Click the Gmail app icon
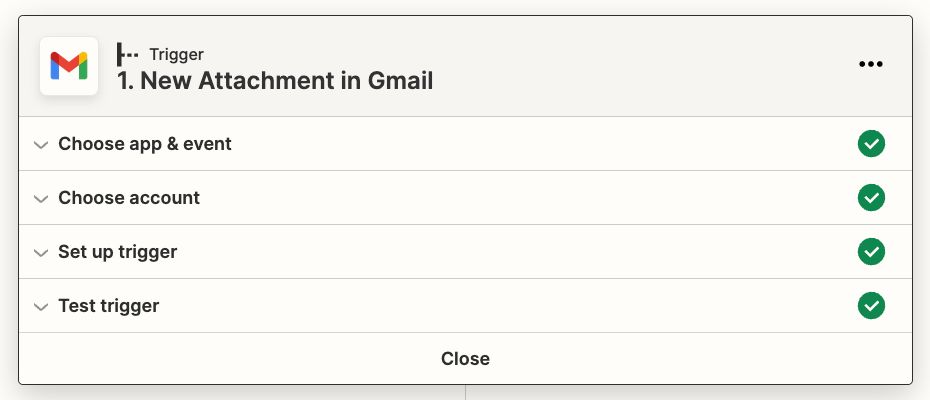930x400 pixels. coord(69,66)
